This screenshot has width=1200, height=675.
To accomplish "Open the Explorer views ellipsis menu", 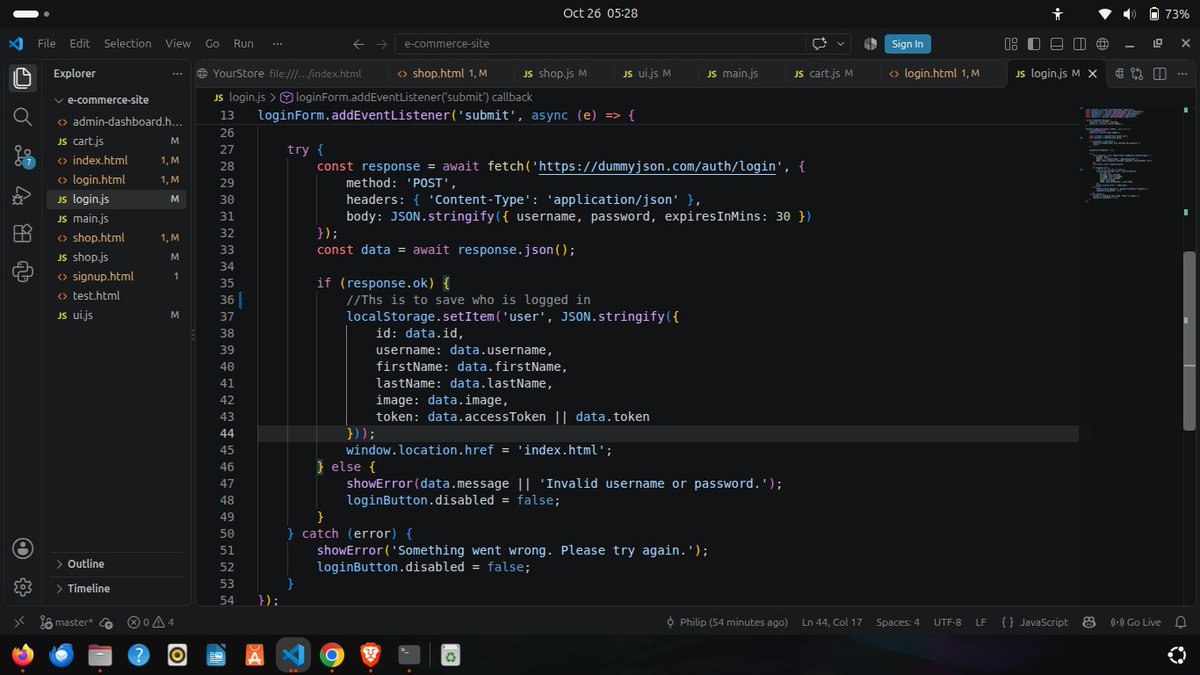I will 177,73.
